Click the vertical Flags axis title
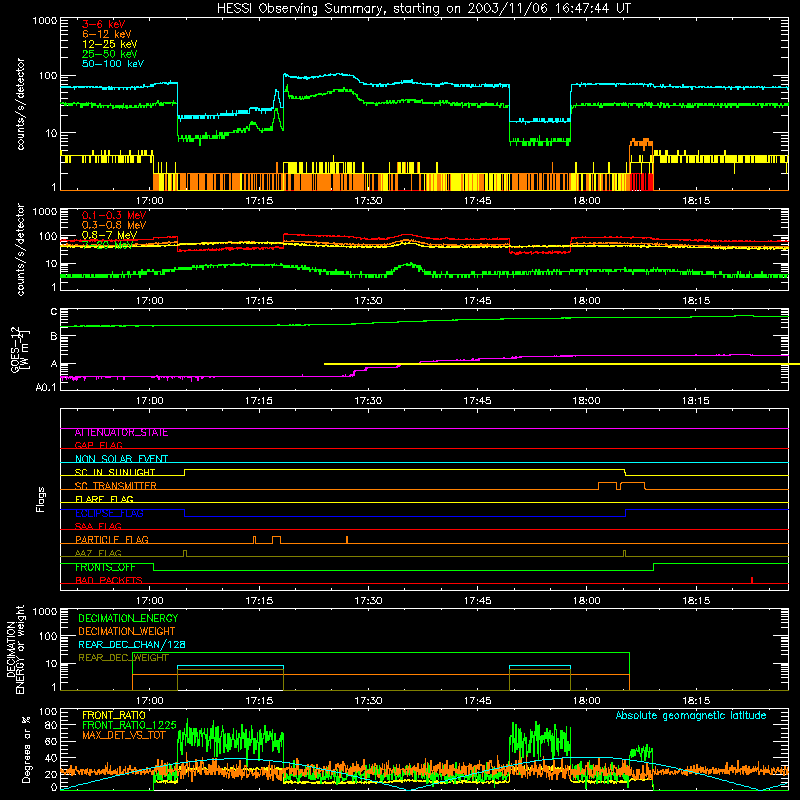Screen dimensions: 800x800 point(41,500)
